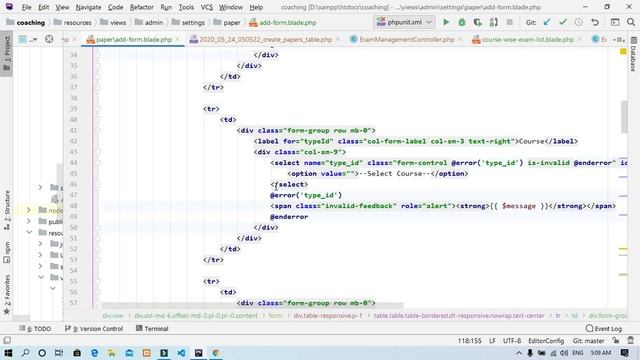Open the Refactor menu
The height and width of the screenshot is (360, 640).
(142, 7)
